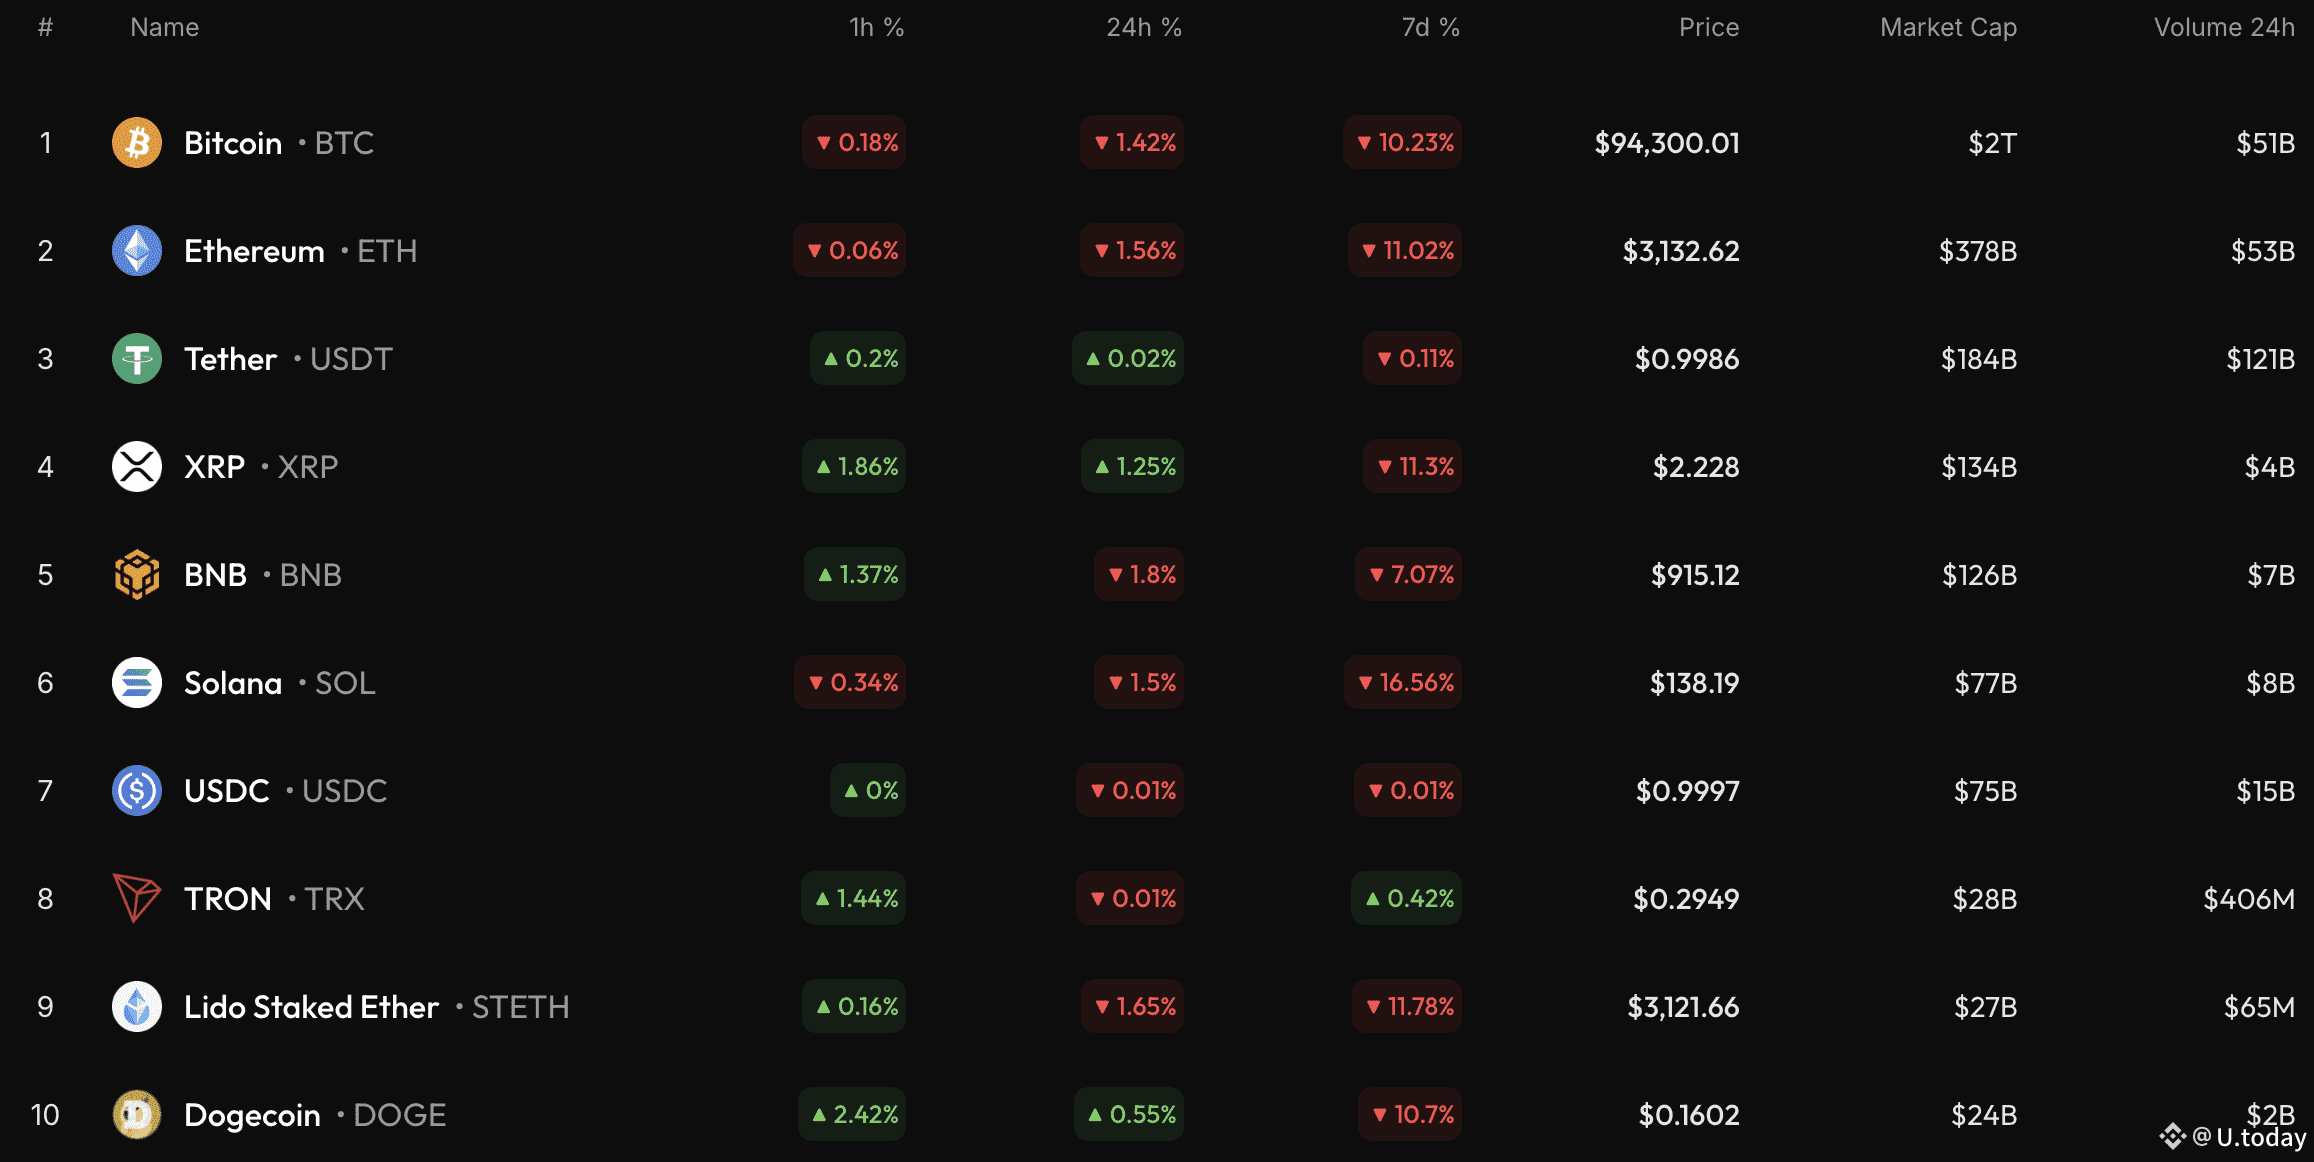Click the Bitcoin logo icon
Image resolution: width=2314 pixels, height=1162 pixels.
(x=137, y=143)
